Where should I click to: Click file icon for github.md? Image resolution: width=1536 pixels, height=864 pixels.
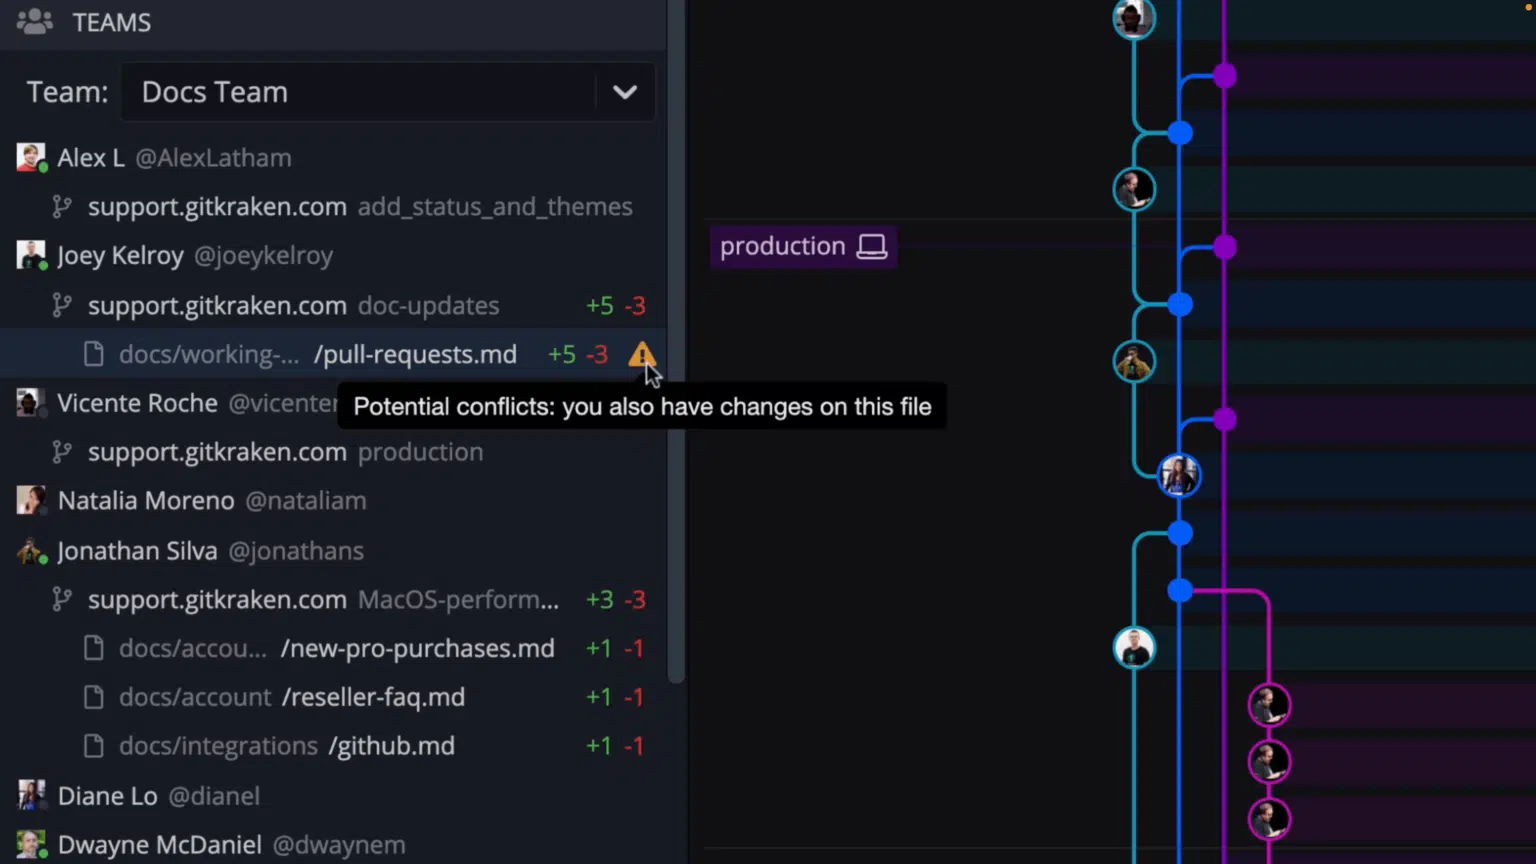93,746
